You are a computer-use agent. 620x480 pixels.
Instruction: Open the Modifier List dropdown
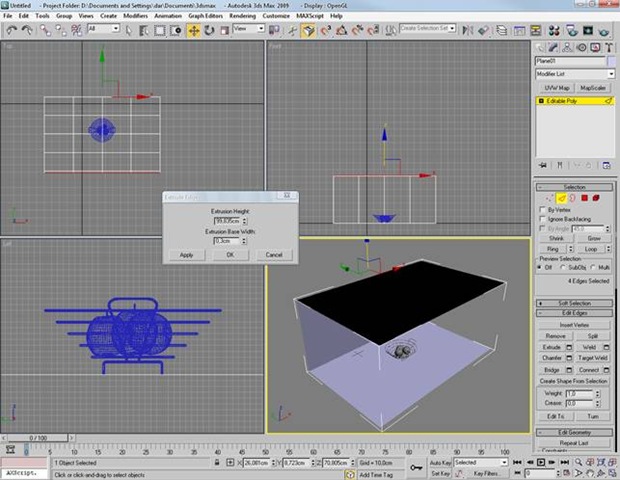(x=574, y=74)
